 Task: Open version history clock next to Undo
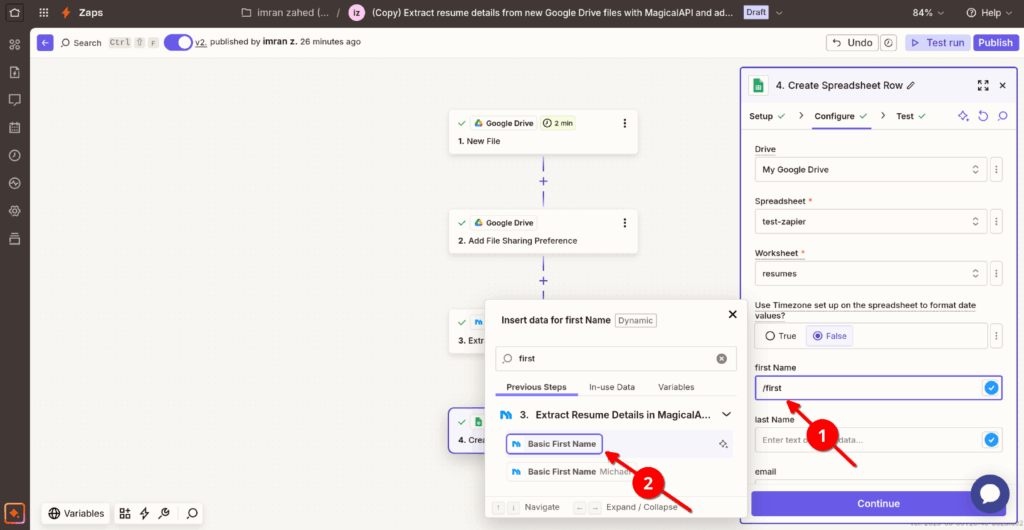889,42
